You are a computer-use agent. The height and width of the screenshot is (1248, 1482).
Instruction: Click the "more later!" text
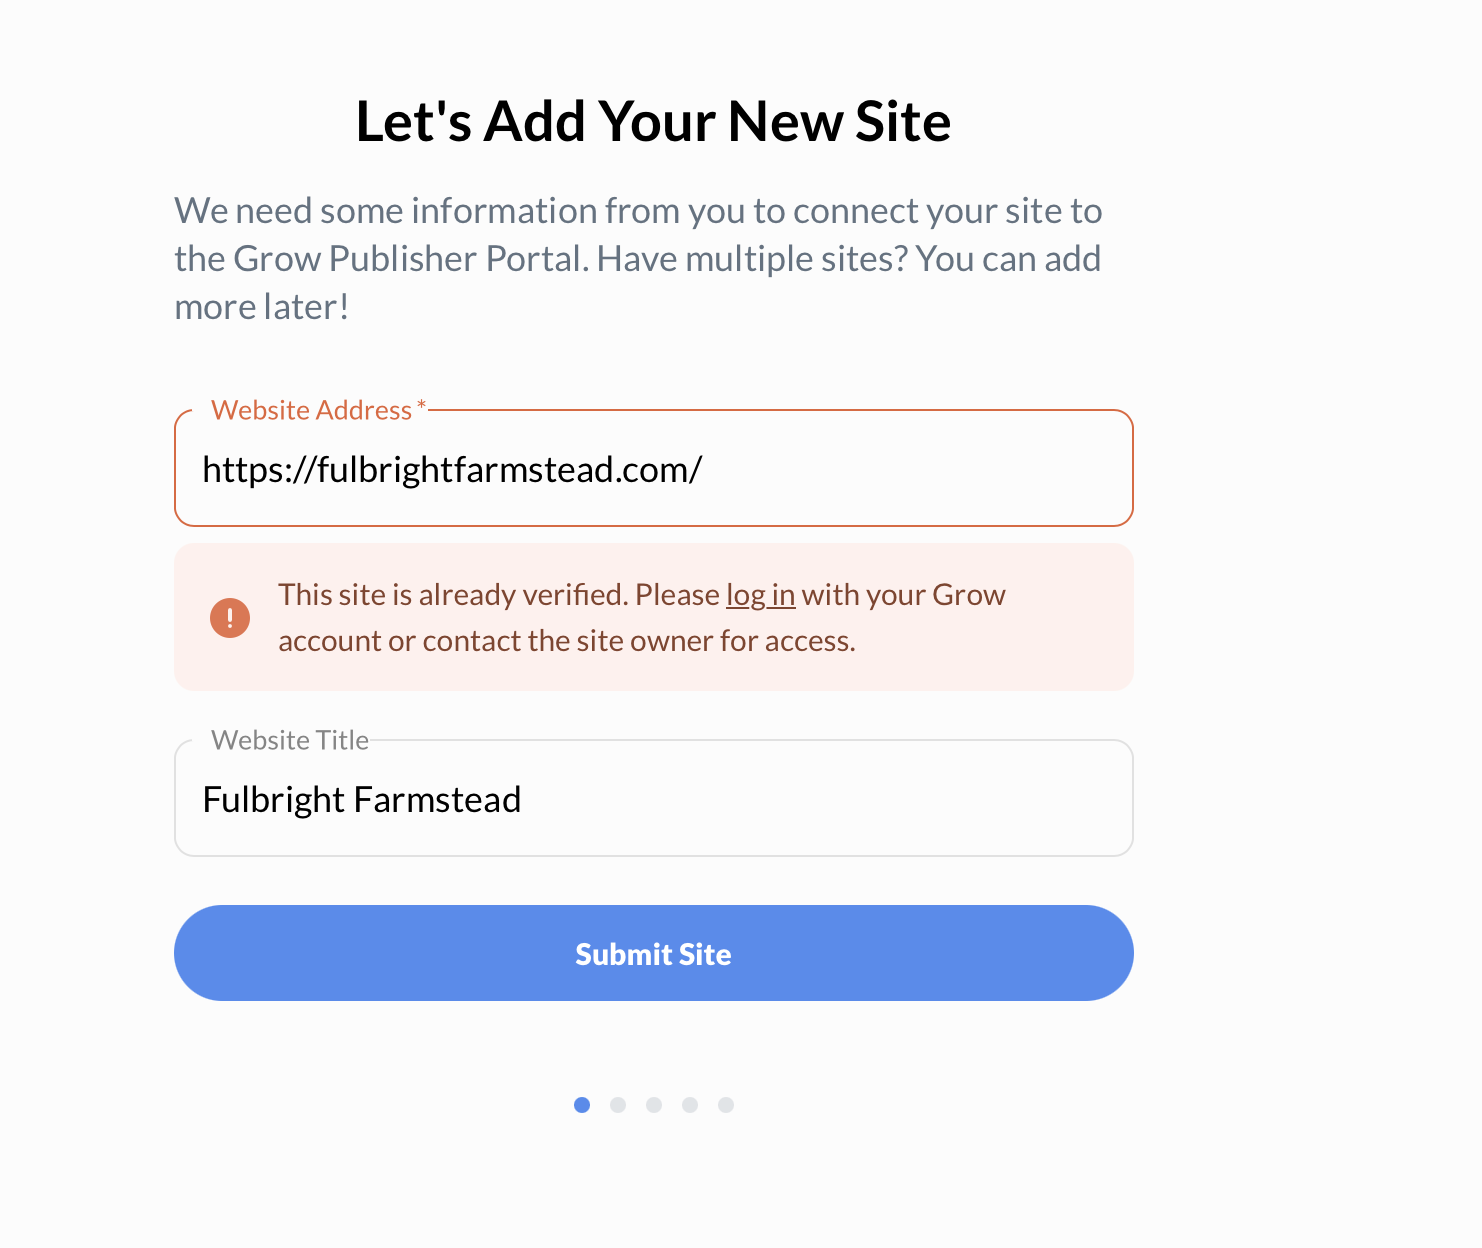262,307
